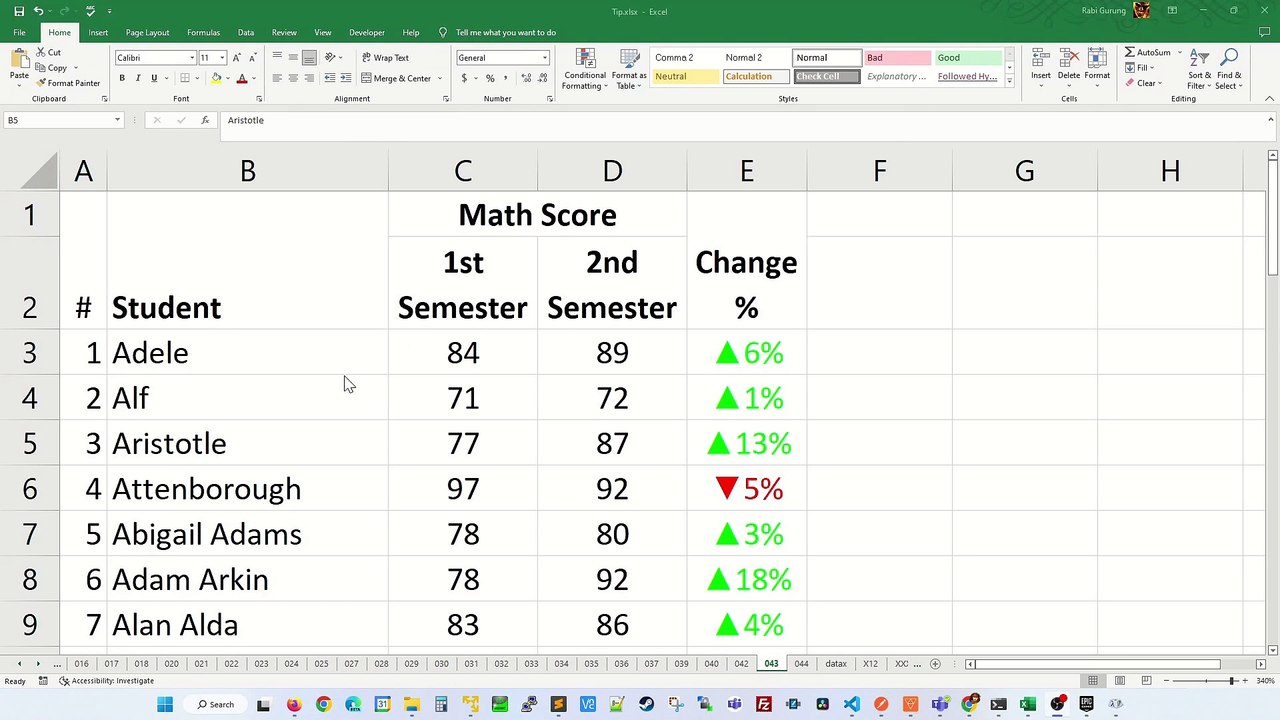1280x720 pixels.
Task: Switch to sheet tab 044
Action: [x=801, y=664]
